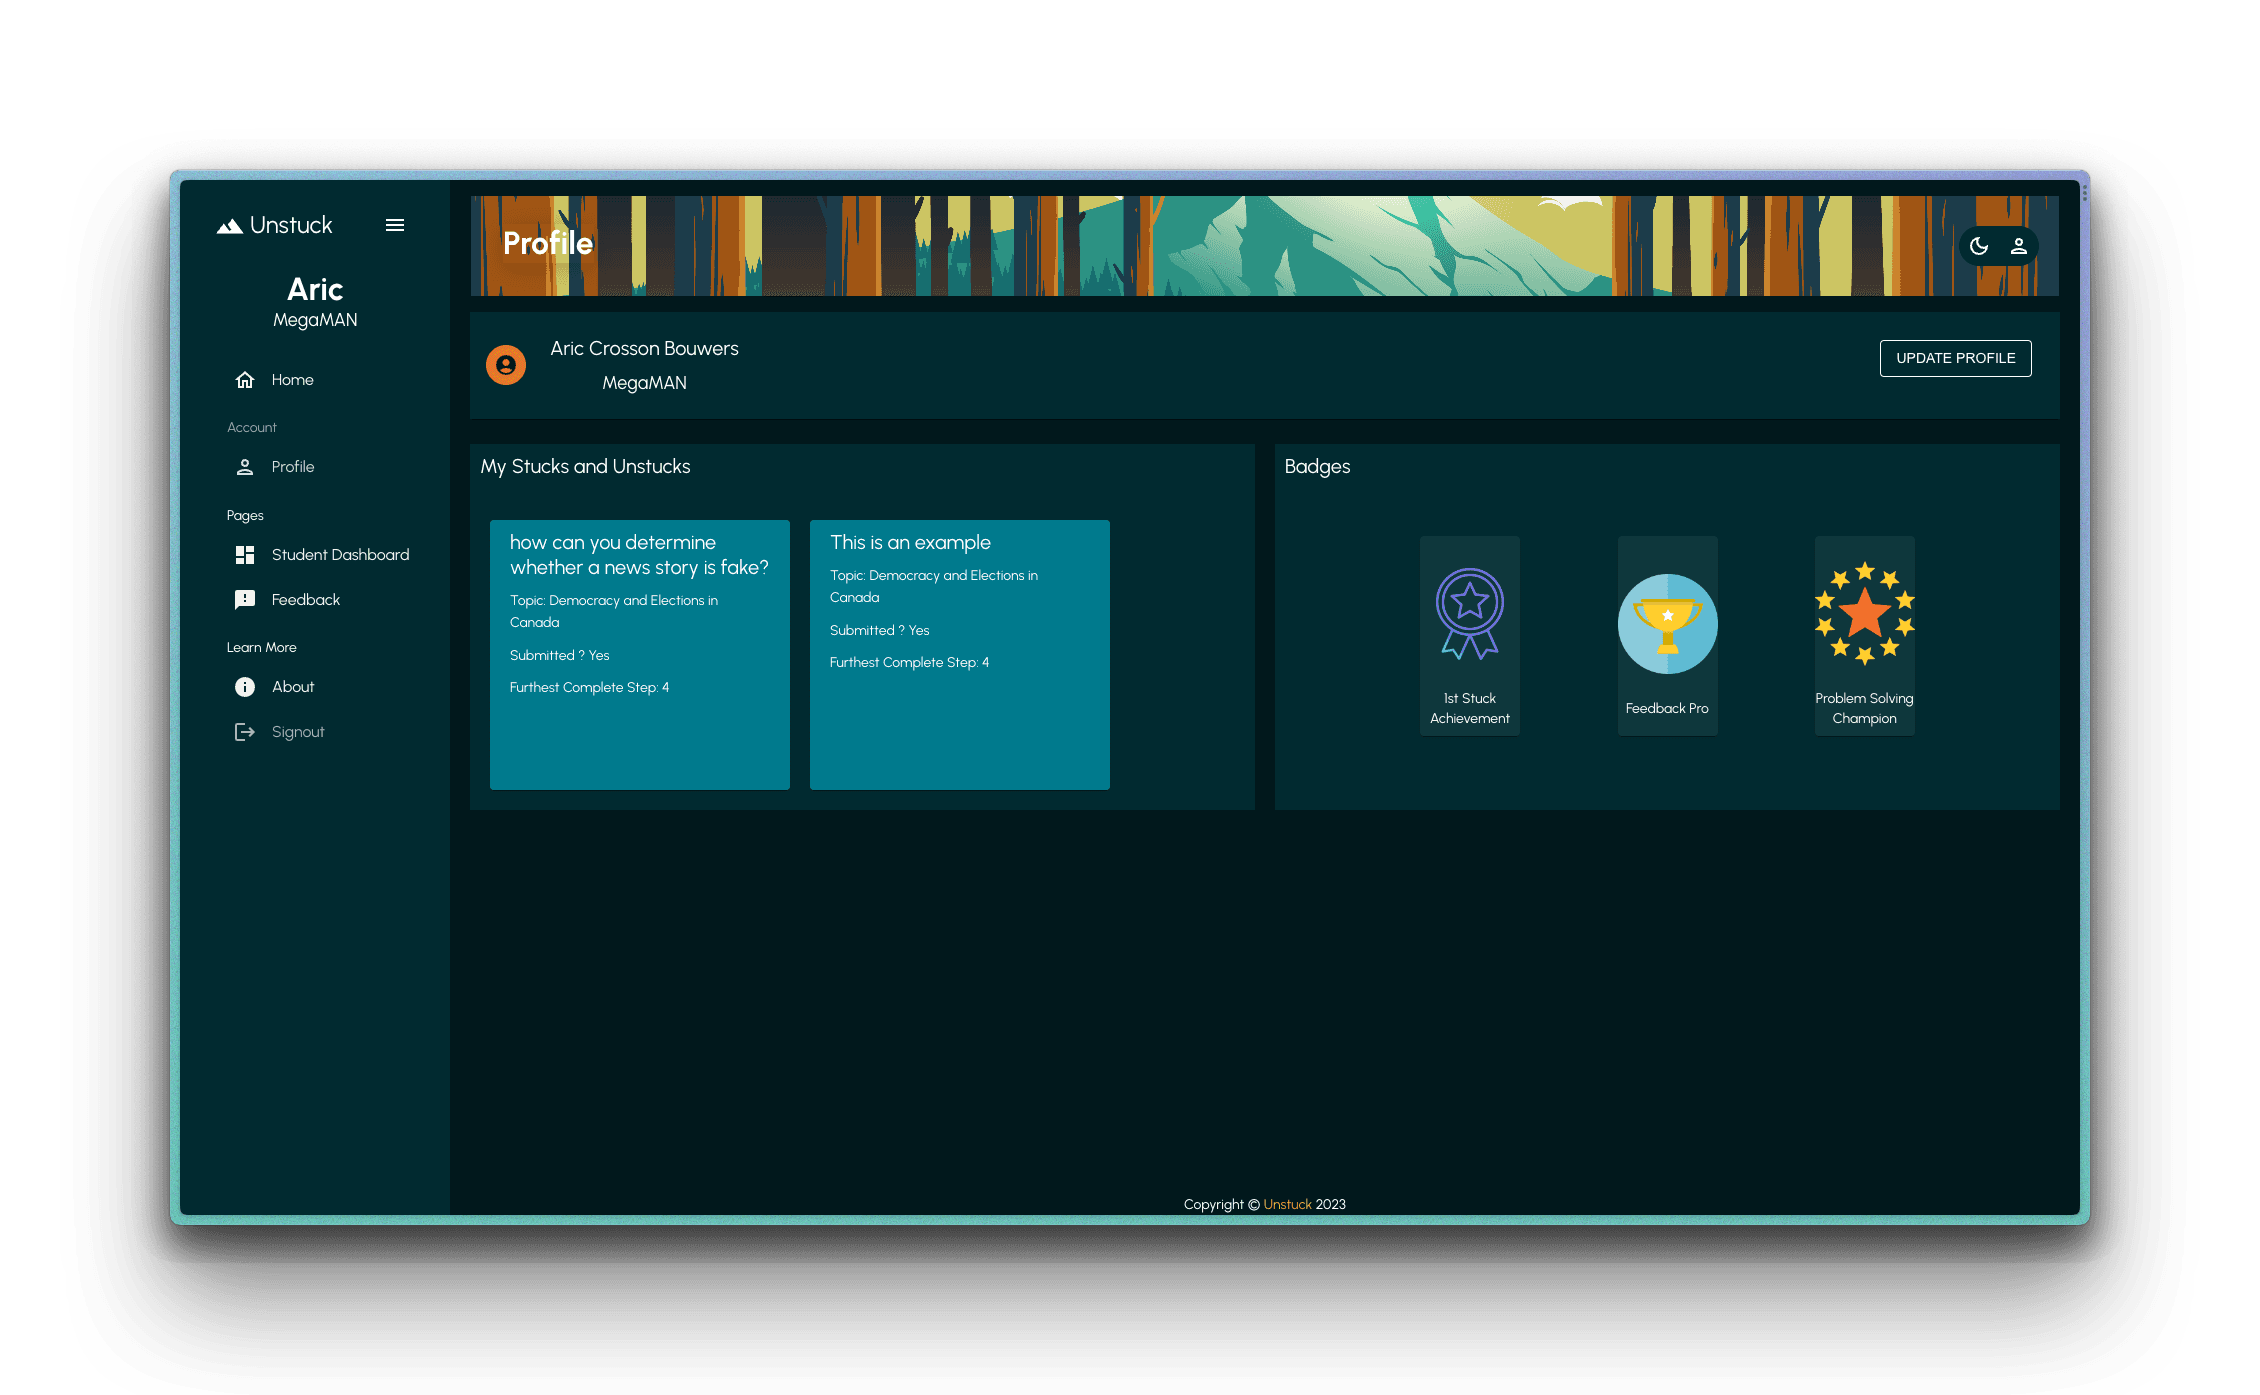This screenshot has width=2260, height=1395.
Task: Click the Student Dashboard grid icon
Action: click(245, 555)
